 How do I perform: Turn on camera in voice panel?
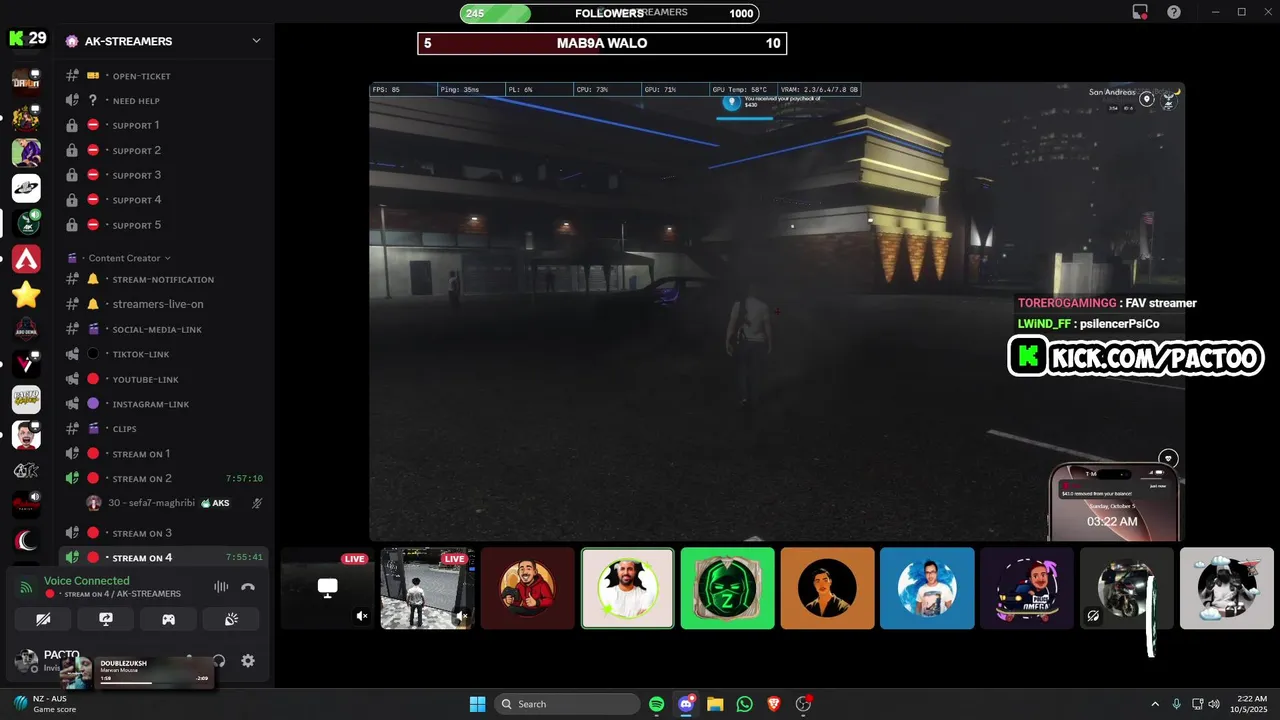click(43, 620)
